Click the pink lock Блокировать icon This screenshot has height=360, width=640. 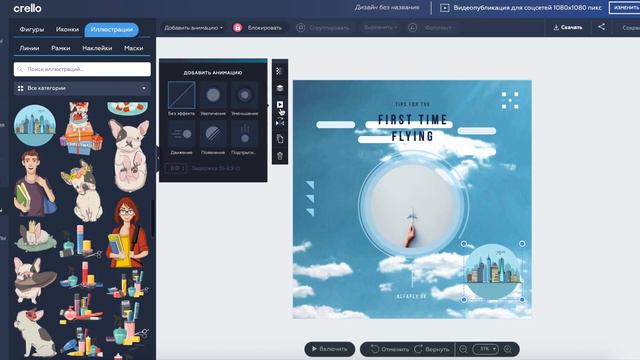pyautogui.click(x=238, y=28)
